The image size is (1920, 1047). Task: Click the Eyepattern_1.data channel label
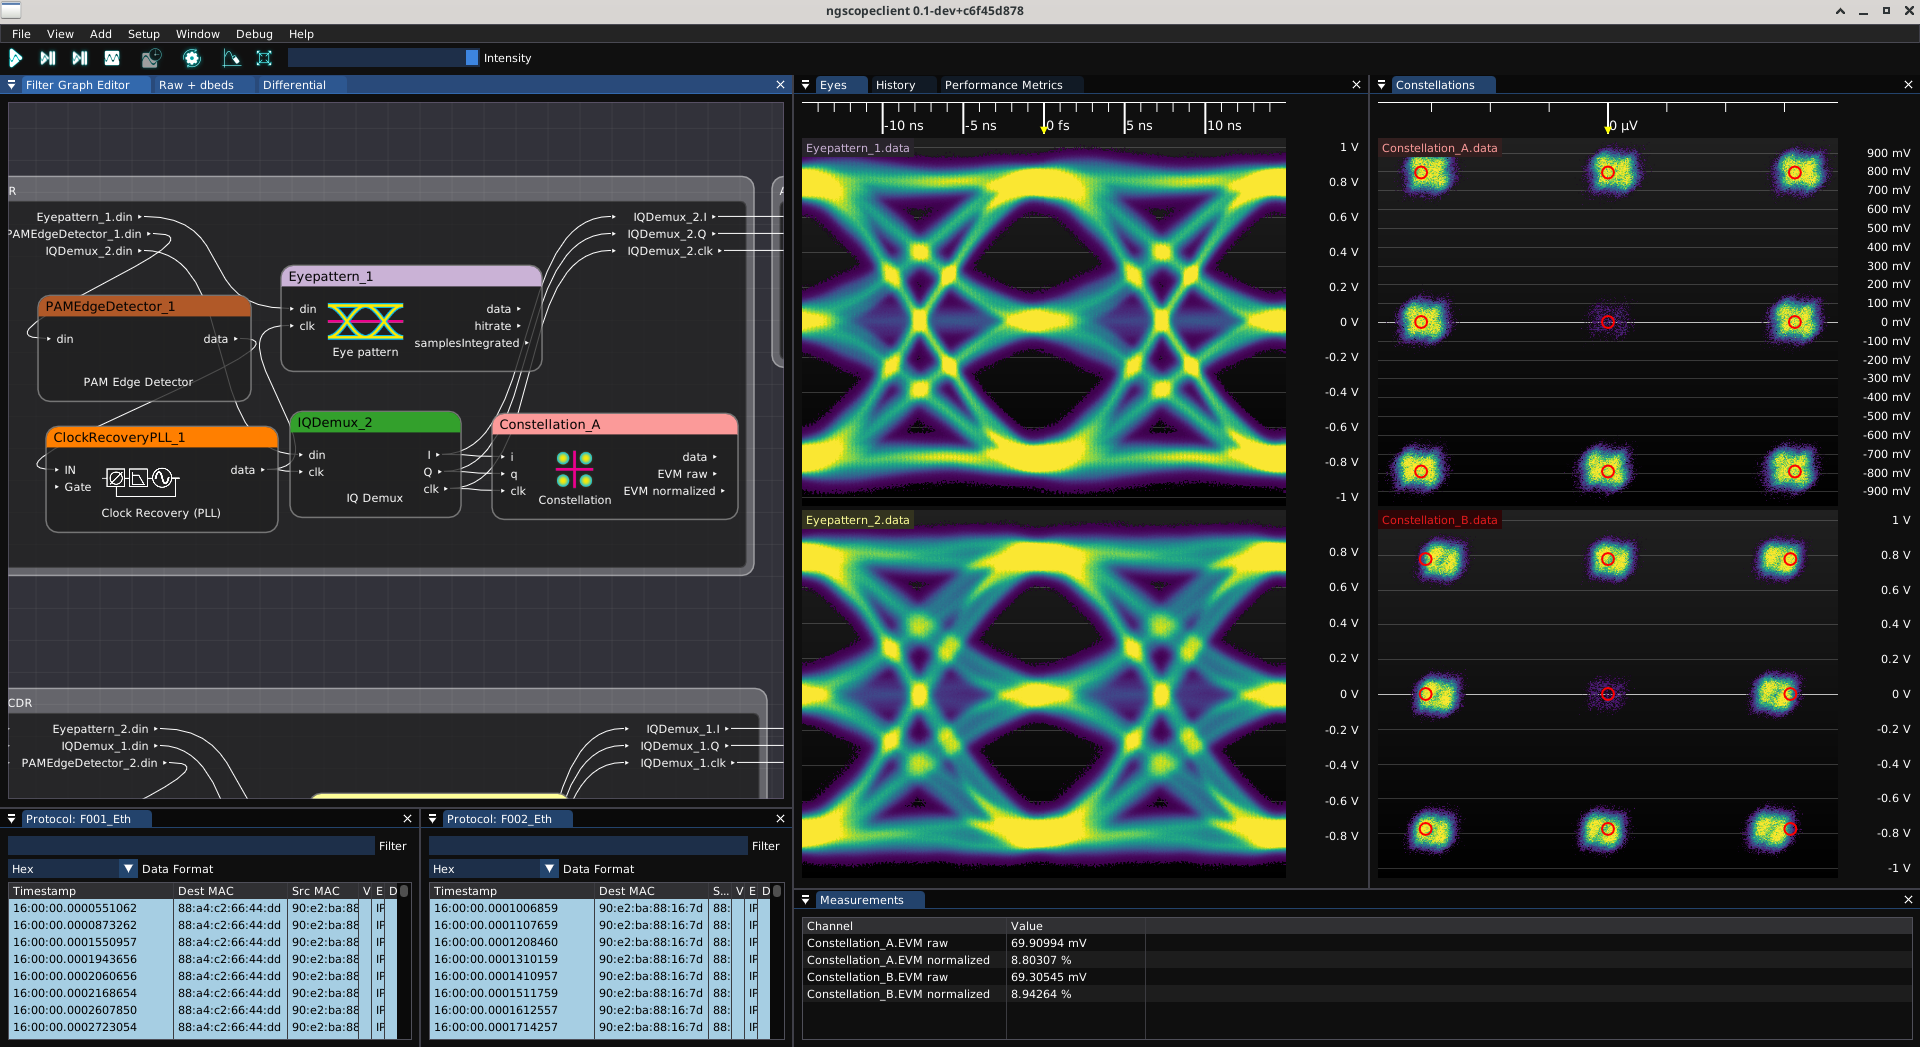coord(857,148)
